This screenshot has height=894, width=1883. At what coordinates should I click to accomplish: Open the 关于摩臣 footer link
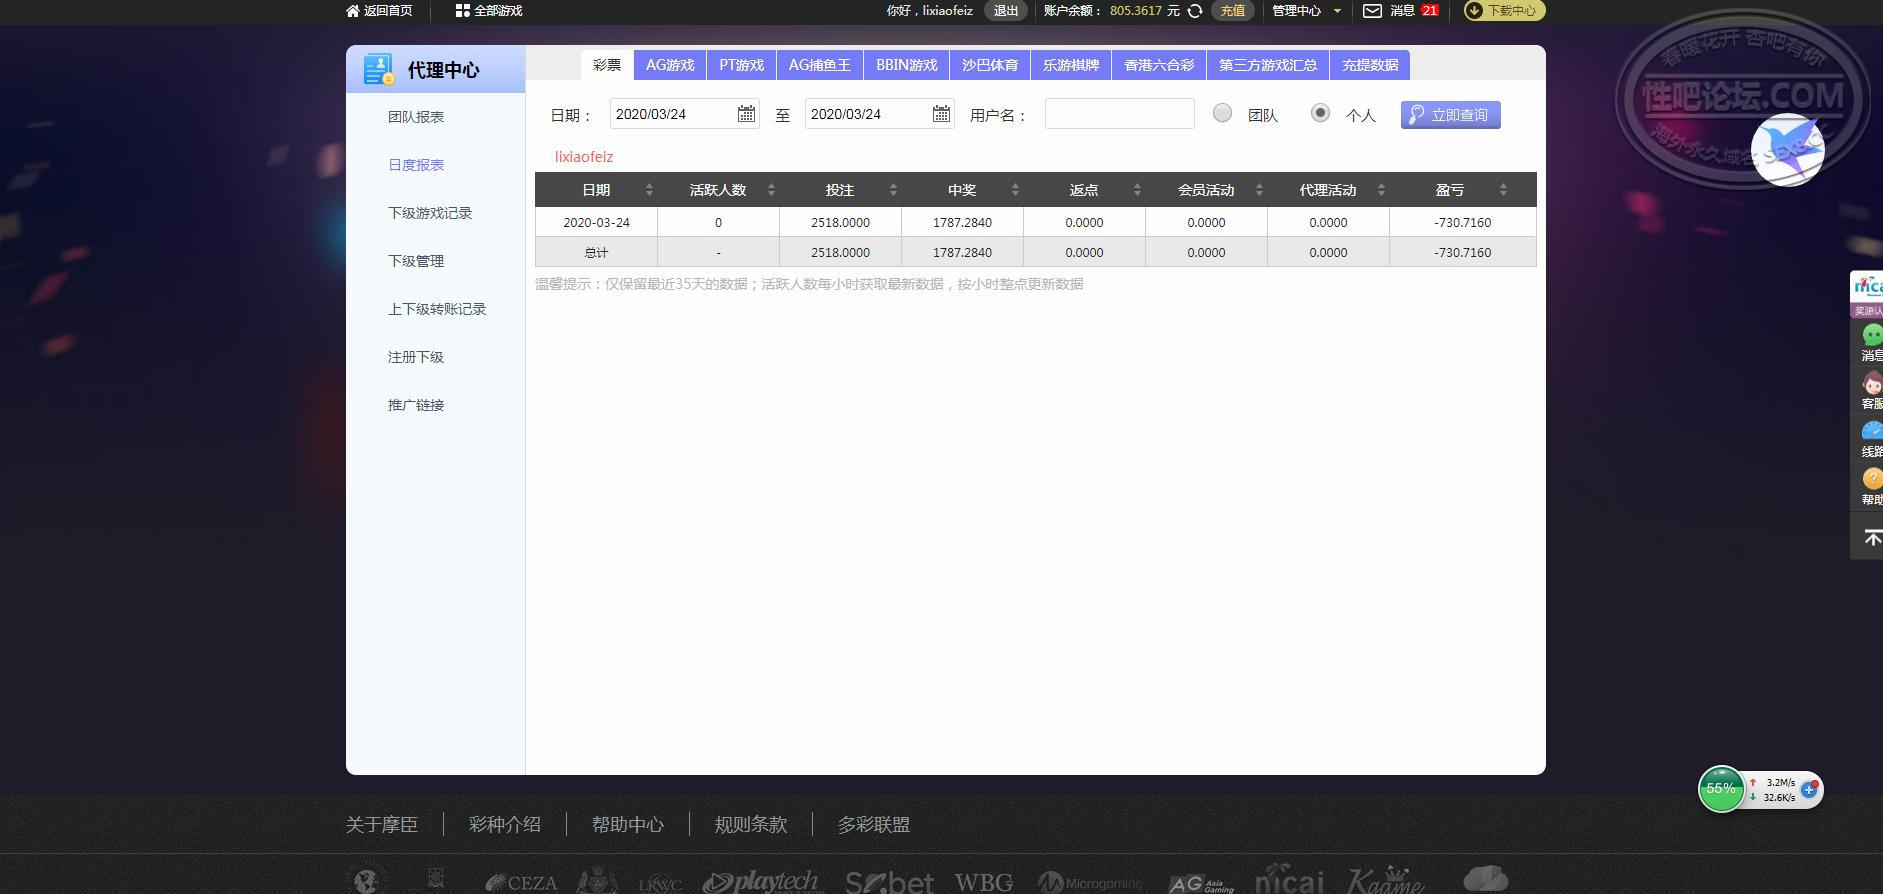382,825
